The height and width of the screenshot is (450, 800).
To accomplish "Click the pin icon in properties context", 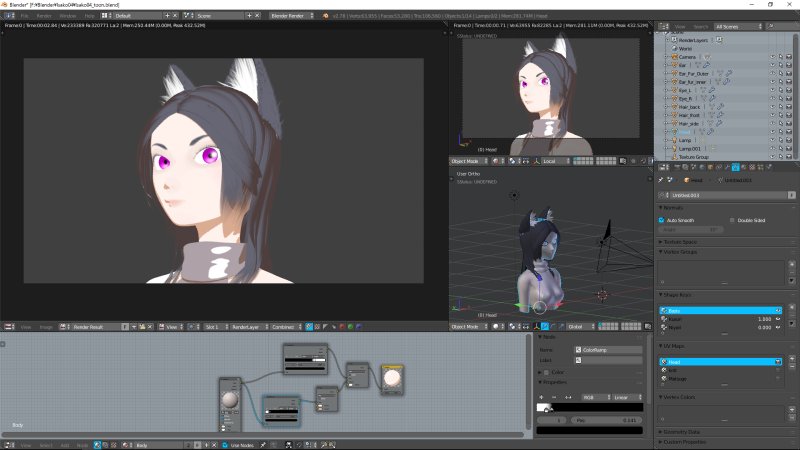I will click(x=661, y=180).
